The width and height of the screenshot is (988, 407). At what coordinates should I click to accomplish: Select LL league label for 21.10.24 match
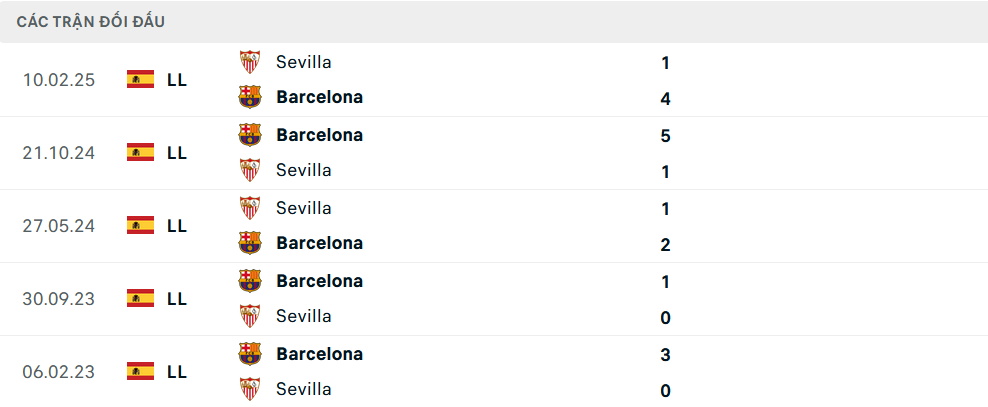[x=177, y=153]
